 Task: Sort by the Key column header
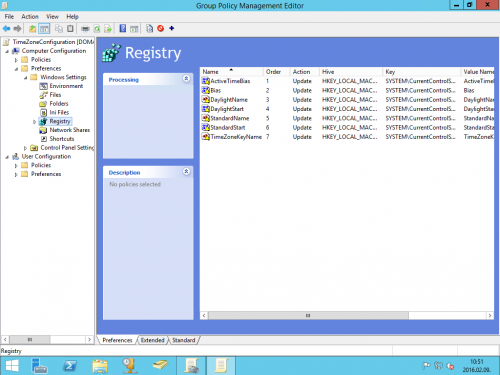click(x=422, y=72)
